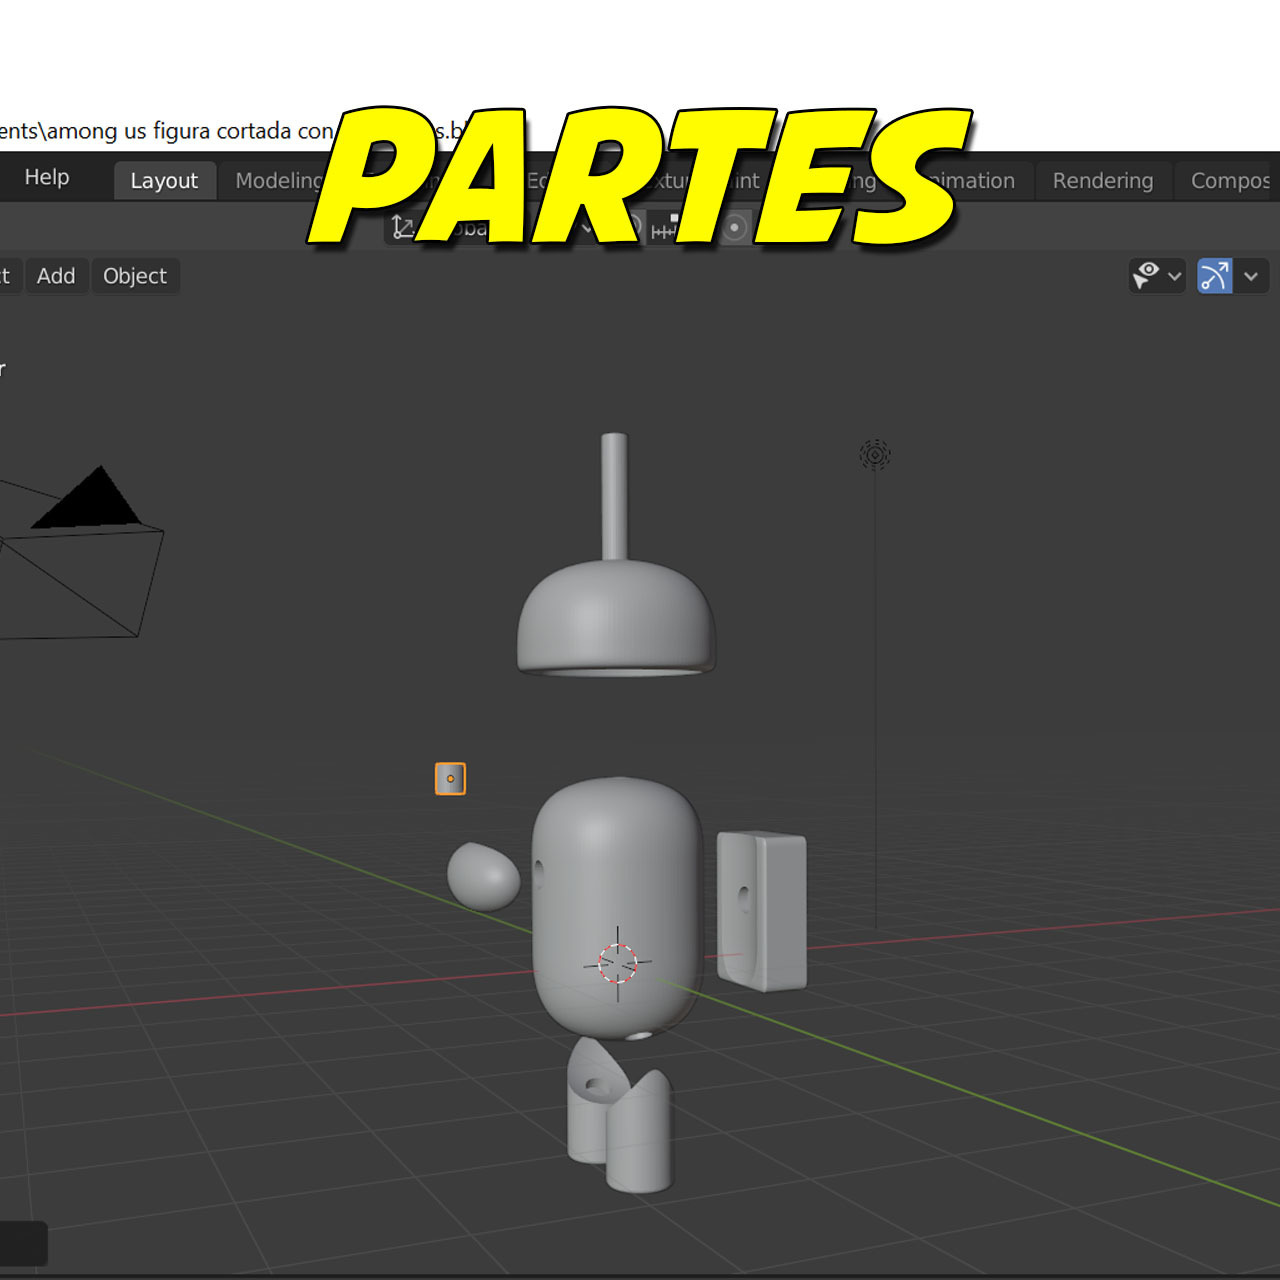The width and height of the screenshot is (1280, 1280).
Task: Toggle the Show Gizmos button
Action: point(1213,276)
